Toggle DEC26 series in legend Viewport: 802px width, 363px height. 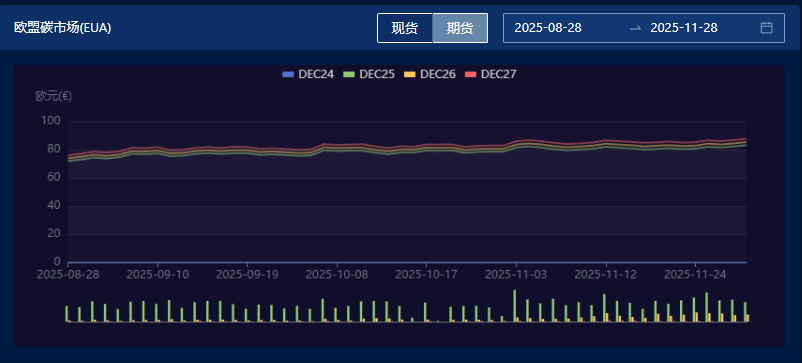pos(430,74)
